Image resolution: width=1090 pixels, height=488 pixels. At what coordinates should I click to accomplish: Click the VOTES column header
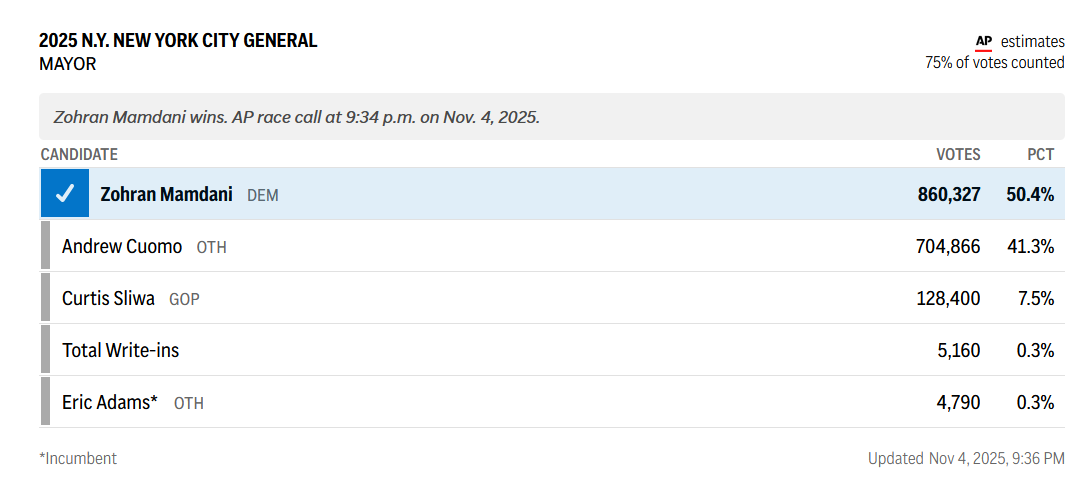(958, 154)
